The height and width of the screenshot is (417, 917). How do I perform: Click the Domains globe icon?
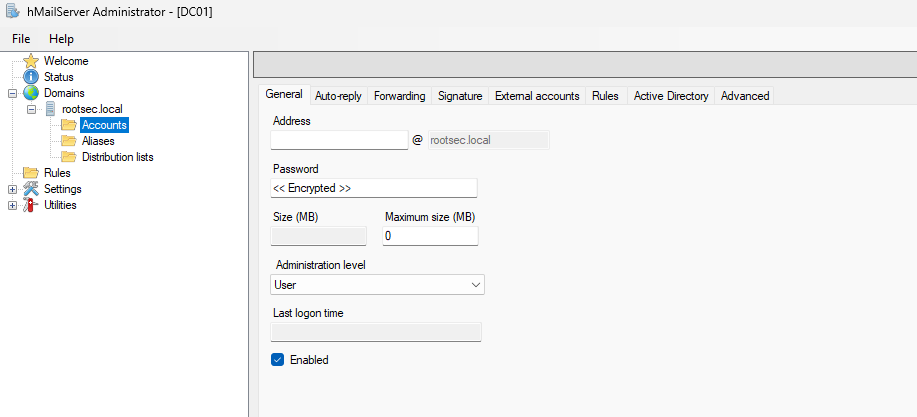[31, 93]
